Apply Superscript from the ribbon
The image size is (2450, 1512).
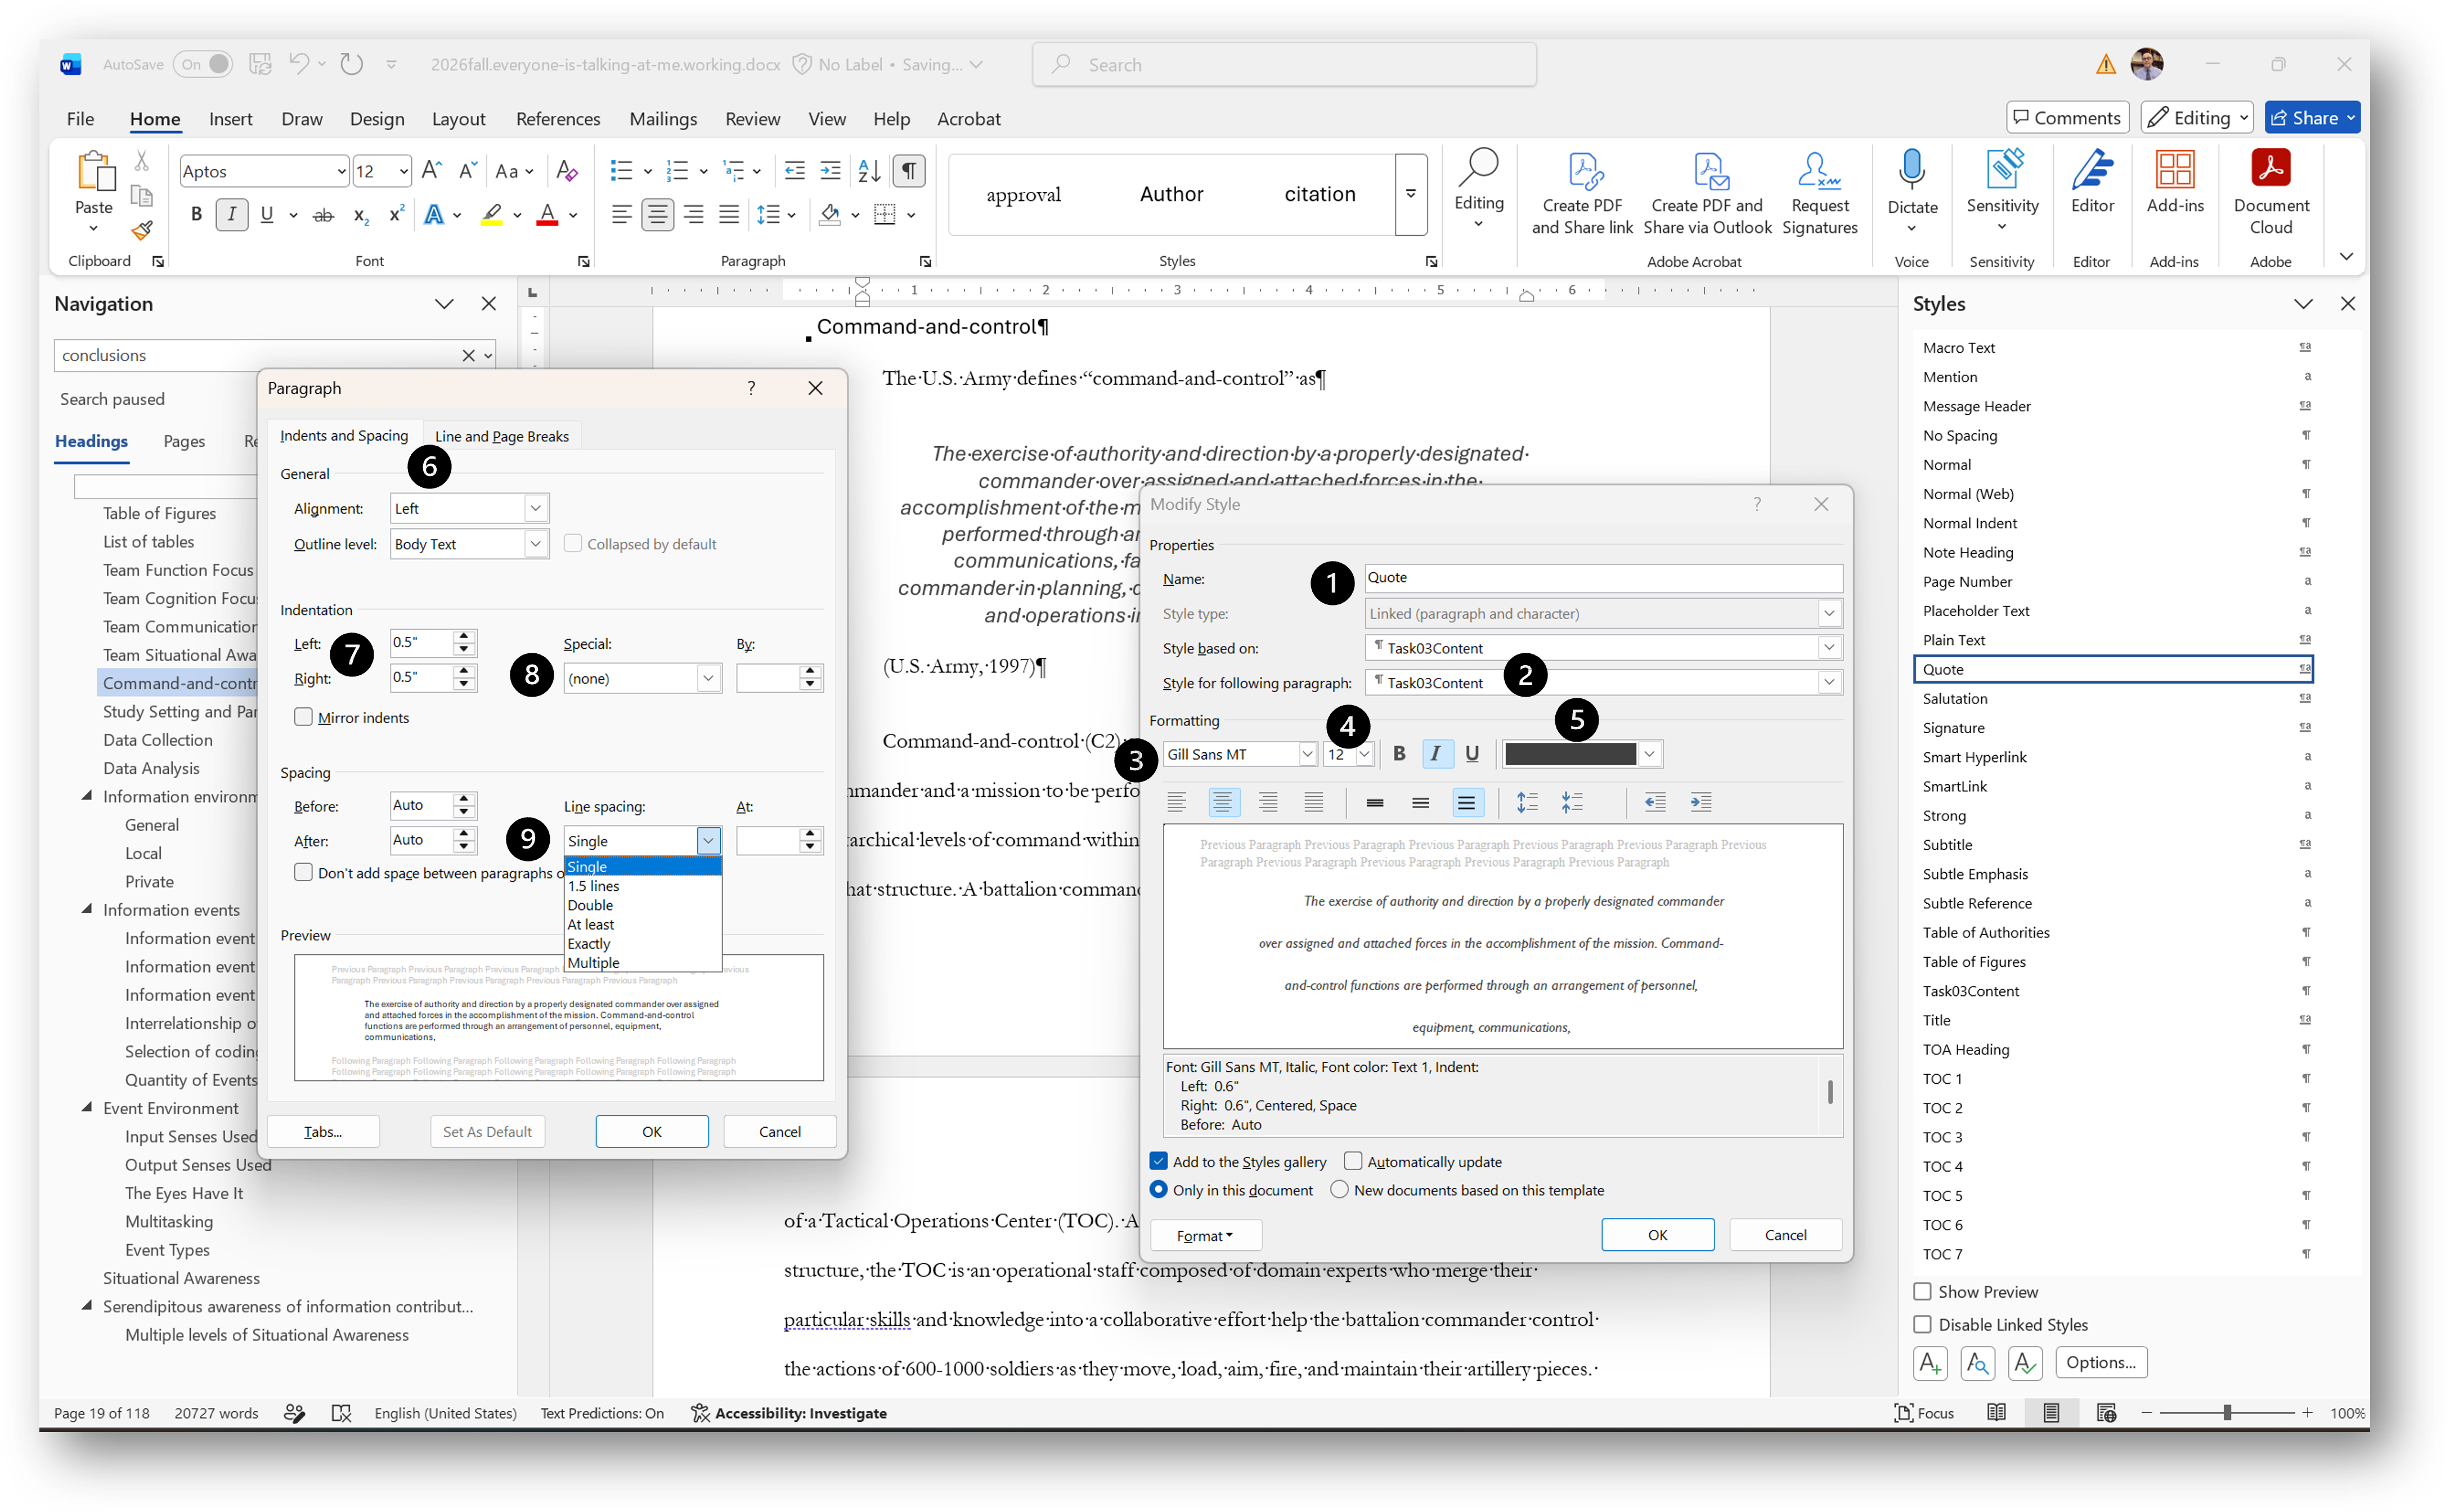click(x=397, y=215)
